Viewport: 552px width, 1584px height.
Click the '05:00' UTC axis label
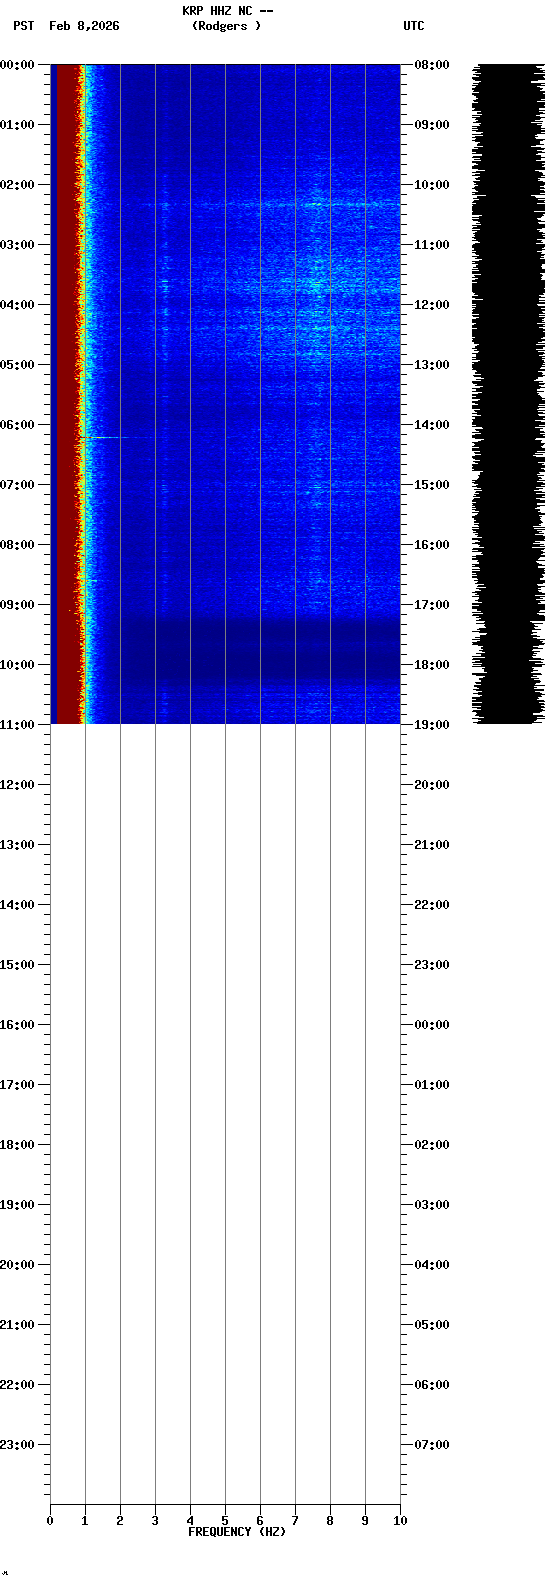click(x=432, y=1325)
